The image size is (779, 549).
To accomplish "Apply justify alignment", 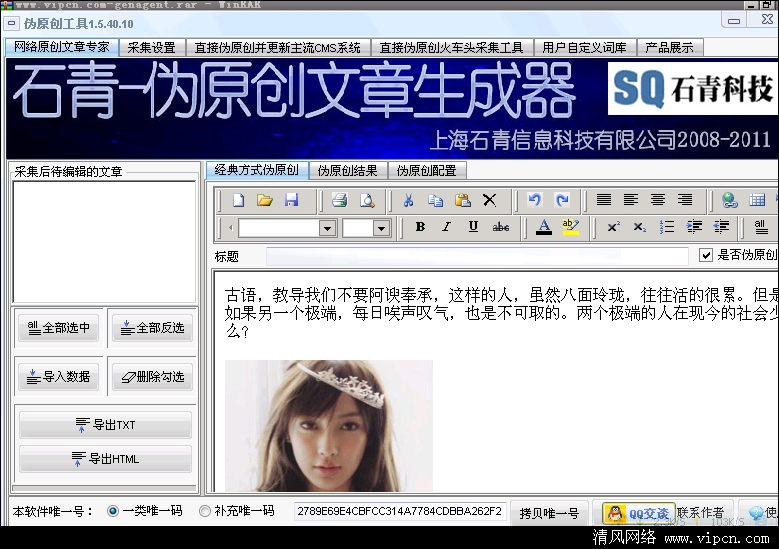I will tap(604, 200).
